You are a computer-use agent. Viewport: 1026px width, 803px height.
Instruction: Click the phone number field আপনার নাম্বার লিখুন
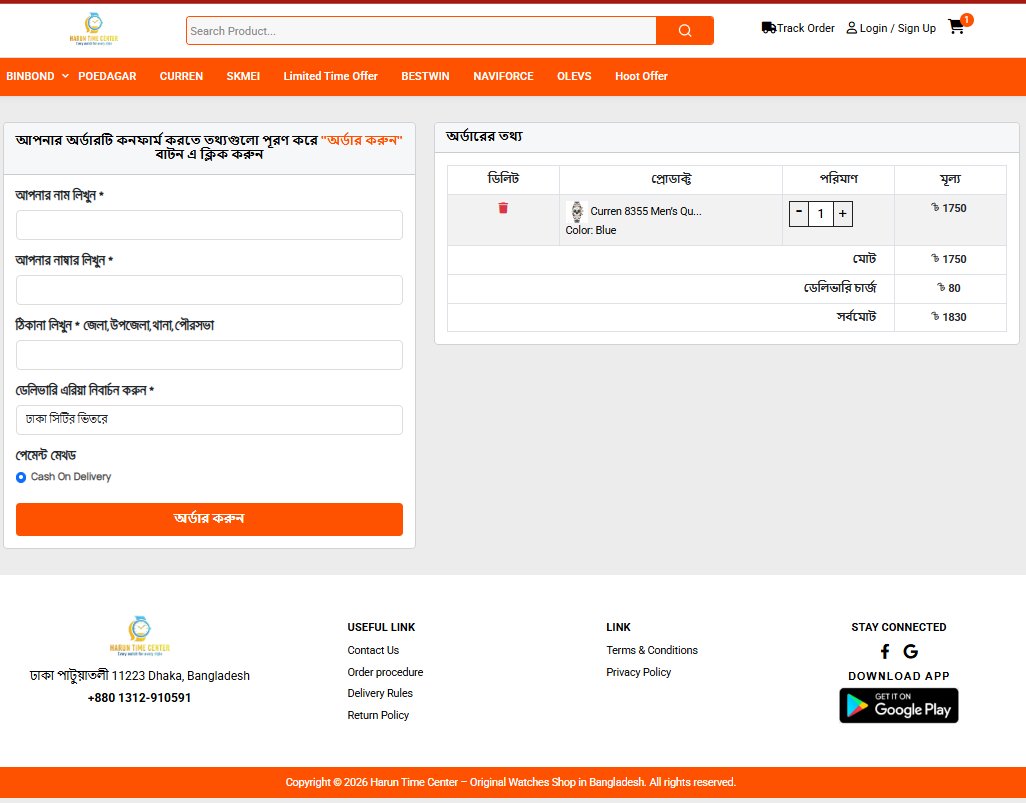(x=209, y=290)
